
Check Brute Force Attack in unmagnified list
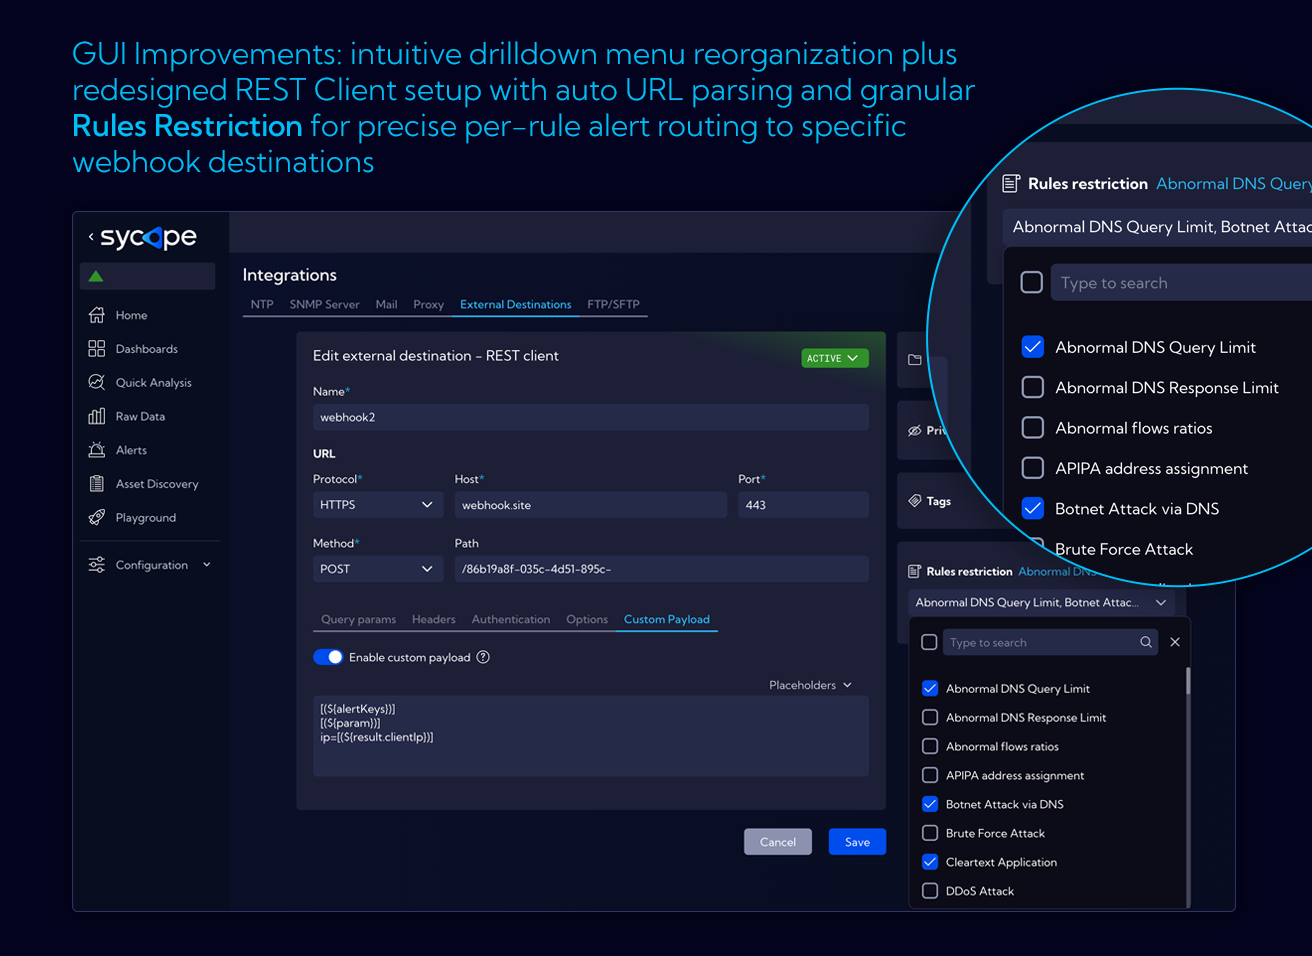click(930, 833)
